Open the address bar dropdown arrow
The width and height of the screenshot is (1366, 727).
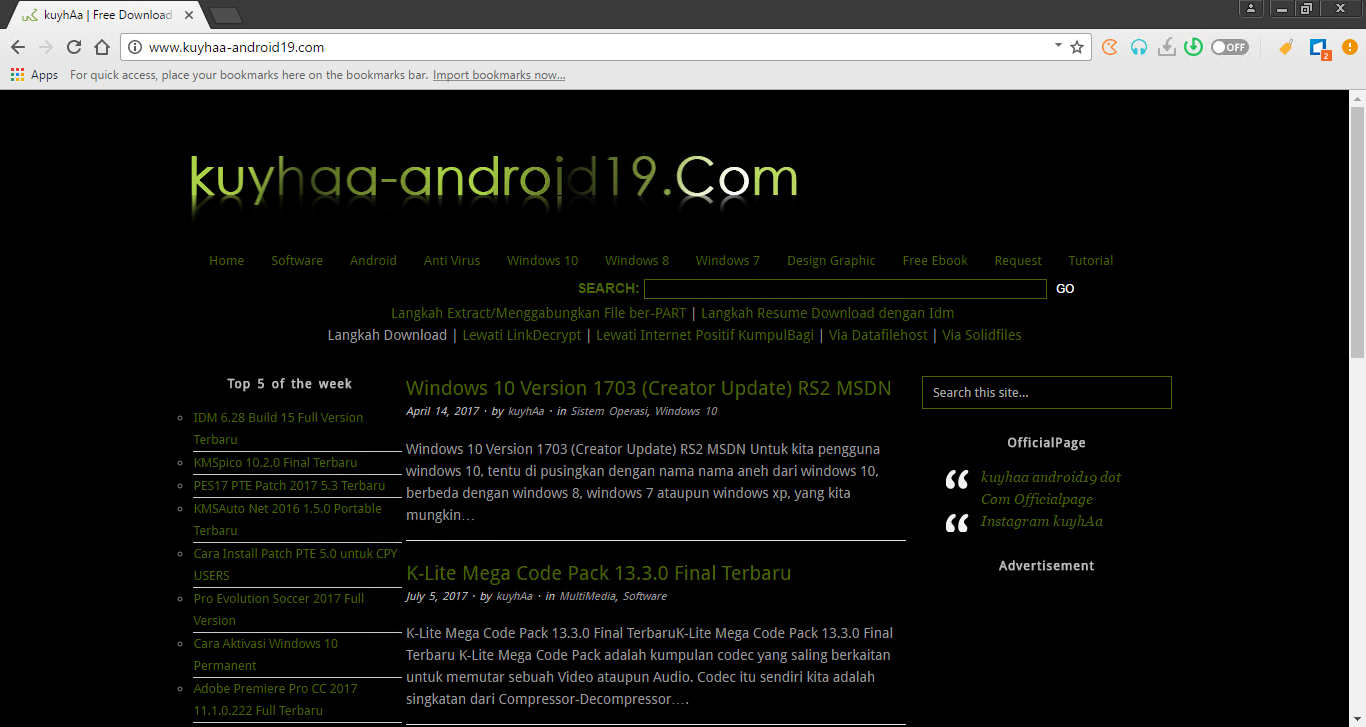click(1058, 46)
